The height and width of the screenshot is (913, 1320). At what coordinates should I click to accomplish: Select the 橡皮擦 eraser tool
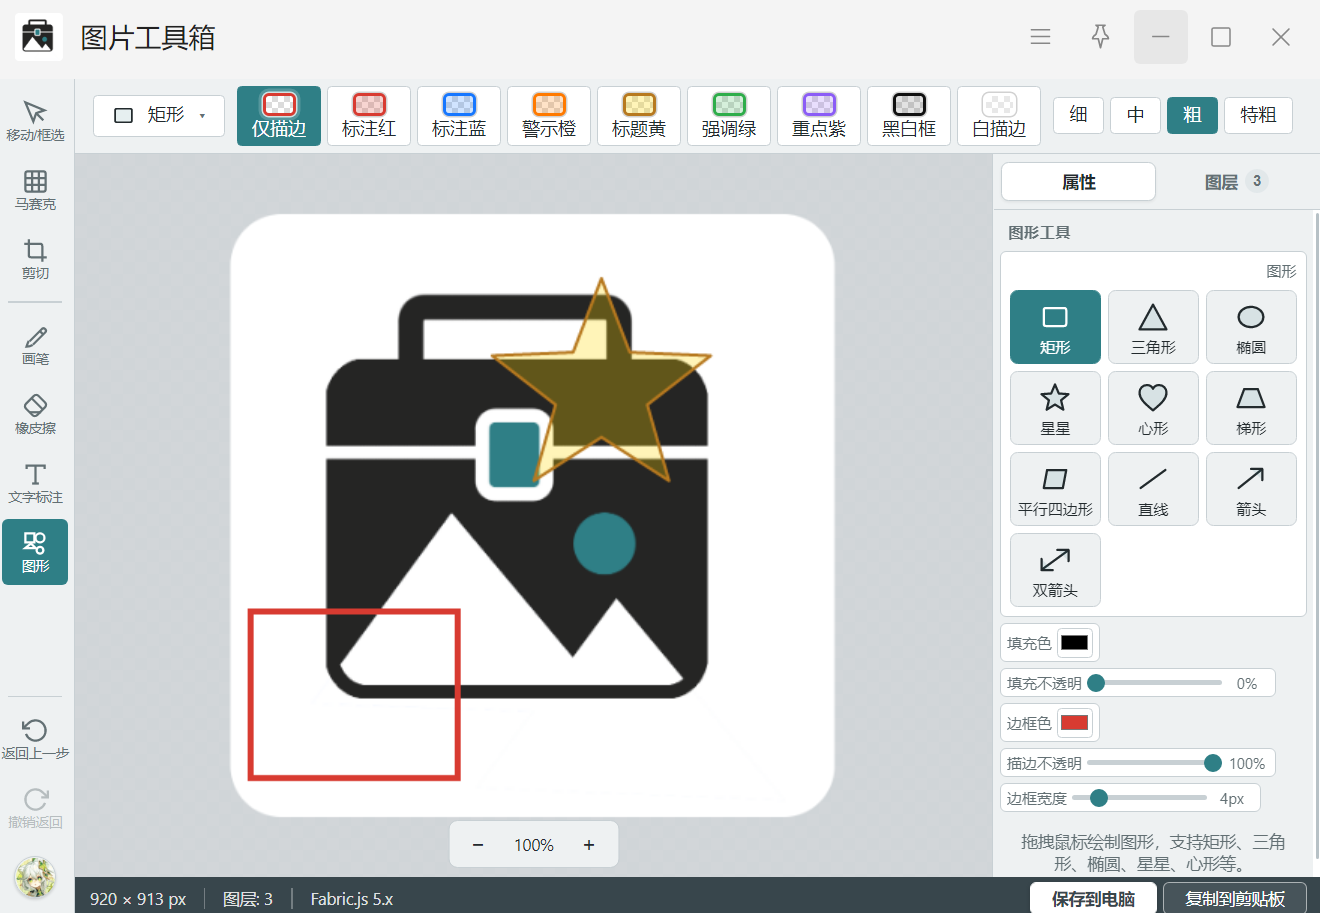(35, 414)
